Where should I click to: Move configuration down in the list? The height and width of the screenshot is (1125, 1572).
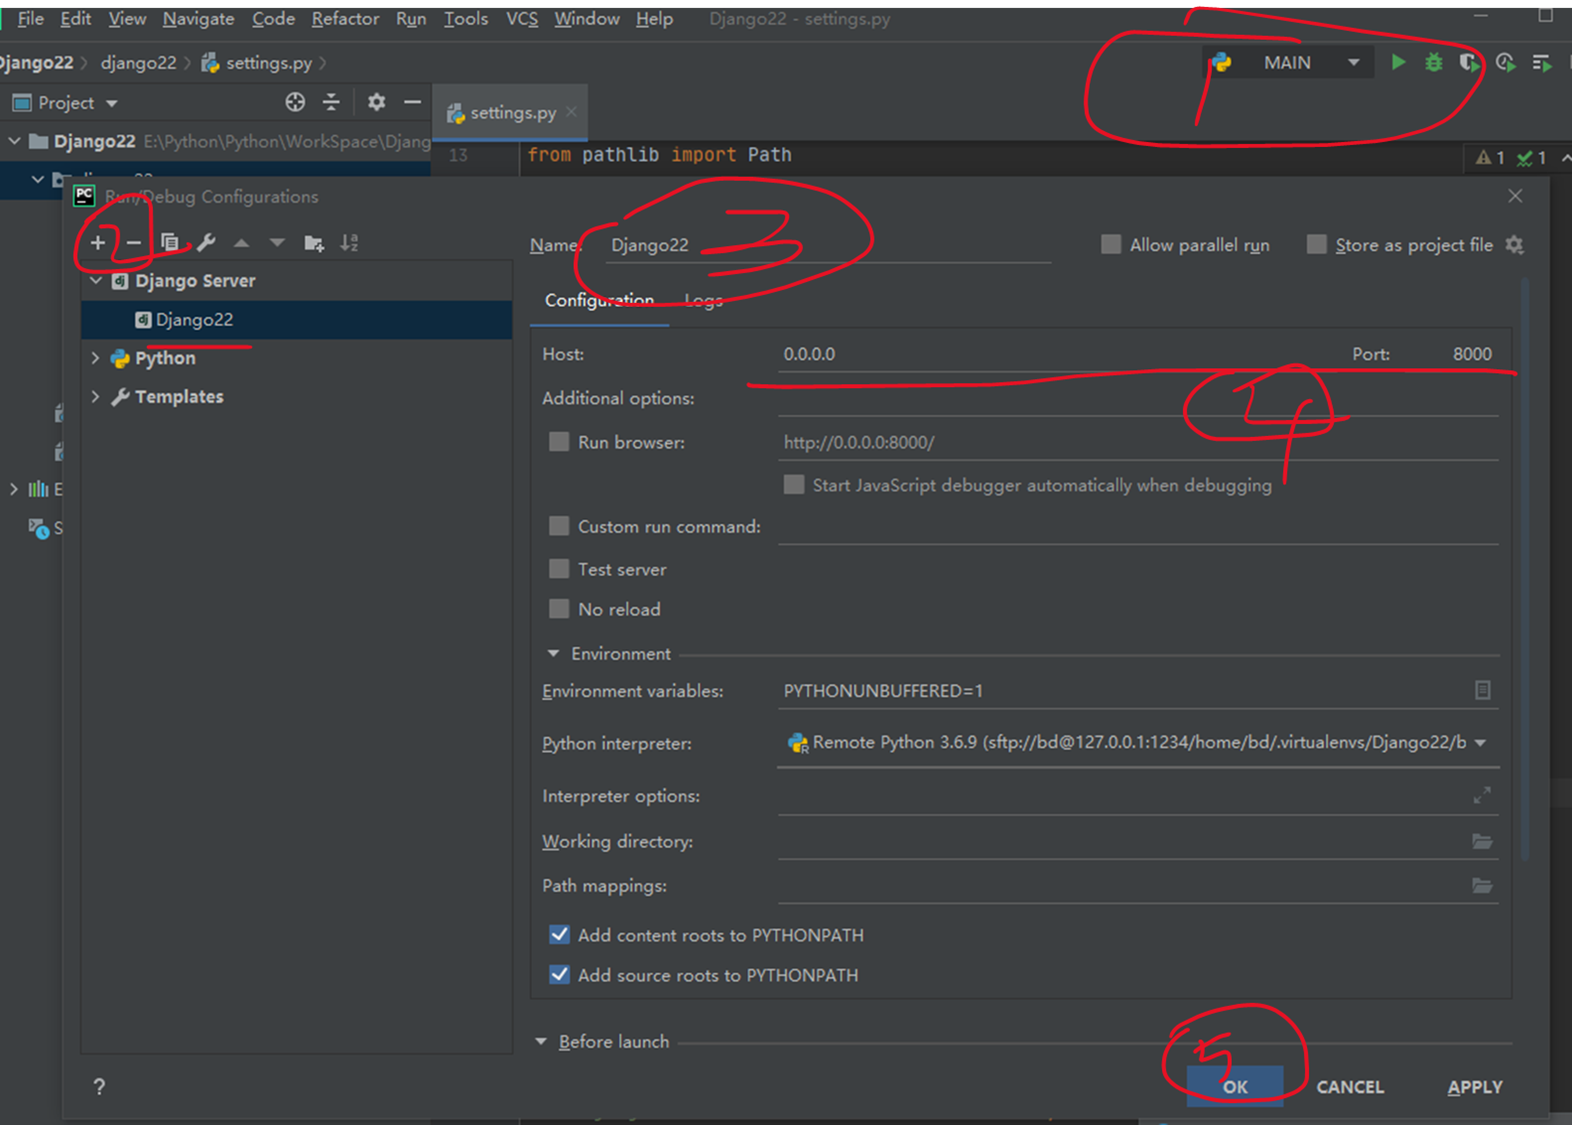click(x=277, y=243)
